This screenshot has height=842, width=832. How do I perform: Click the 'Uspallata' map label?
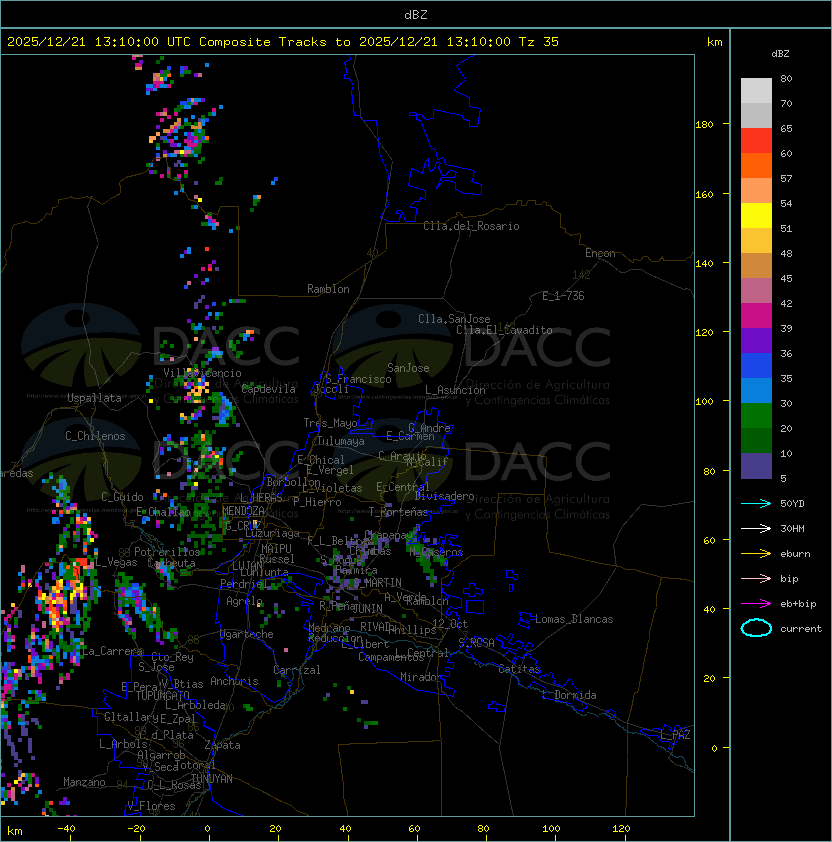(x=94, y=398)
